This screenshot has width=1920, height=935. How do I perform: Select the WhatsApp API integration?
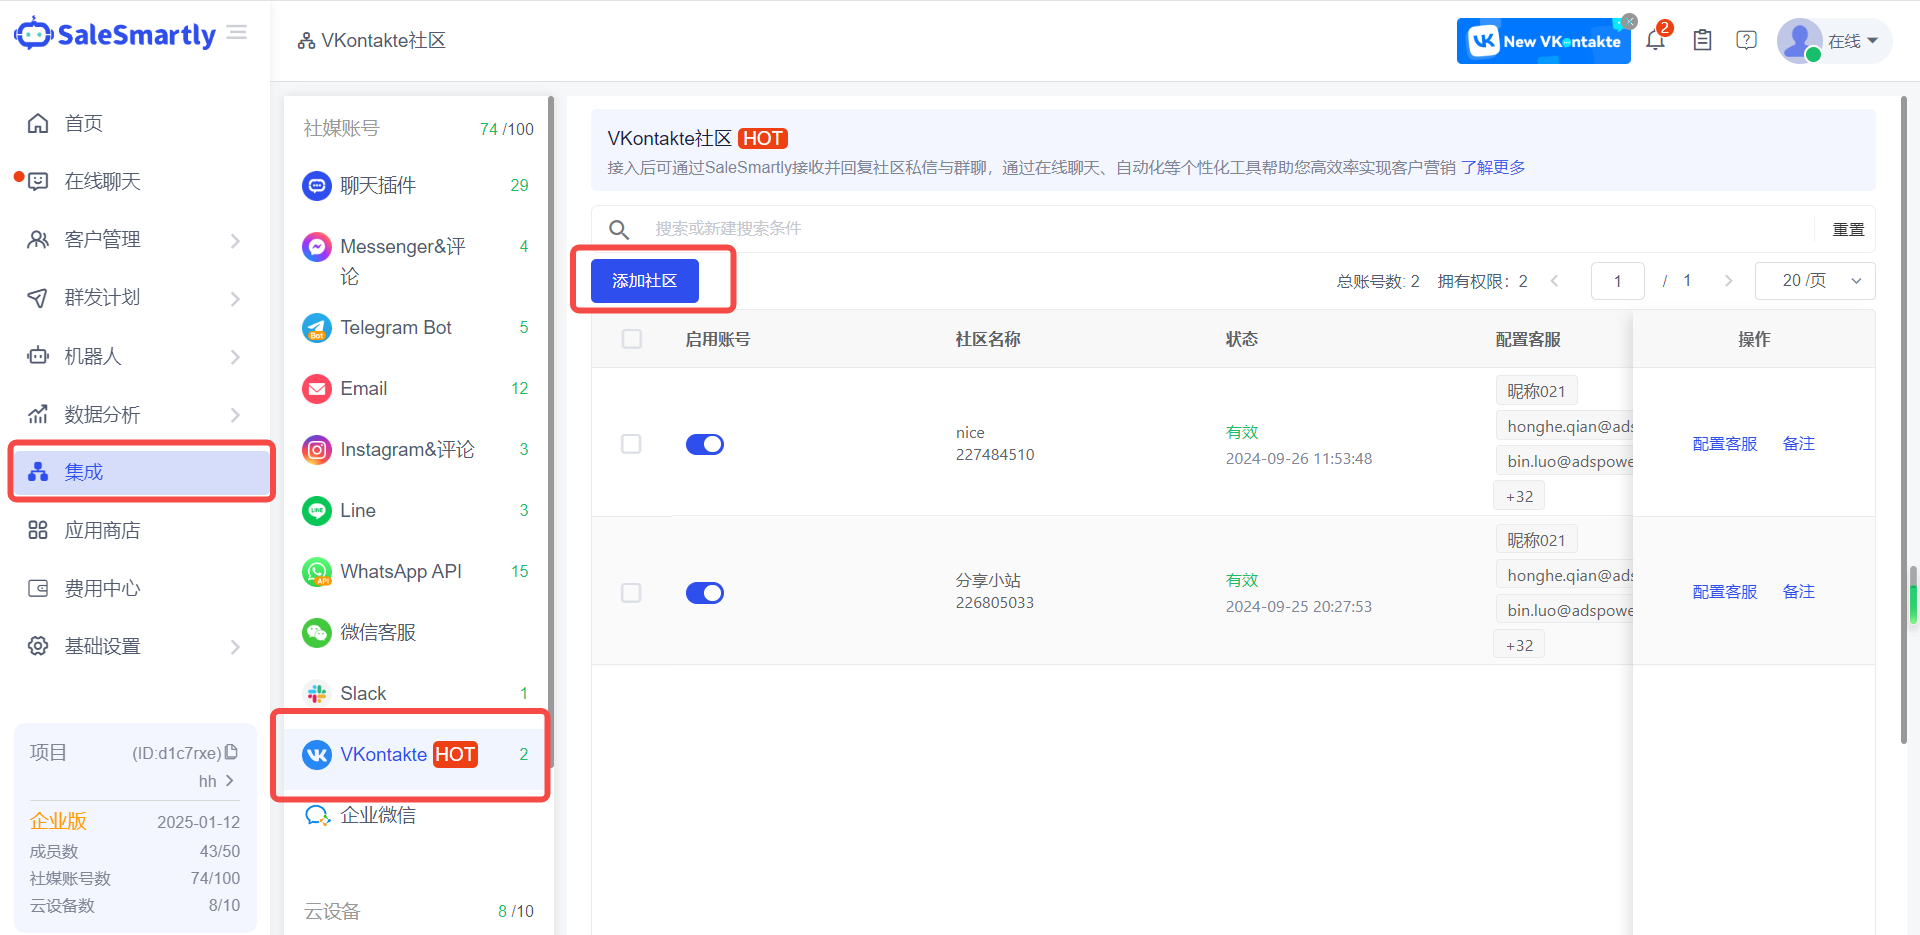click(x=400, y=571)
